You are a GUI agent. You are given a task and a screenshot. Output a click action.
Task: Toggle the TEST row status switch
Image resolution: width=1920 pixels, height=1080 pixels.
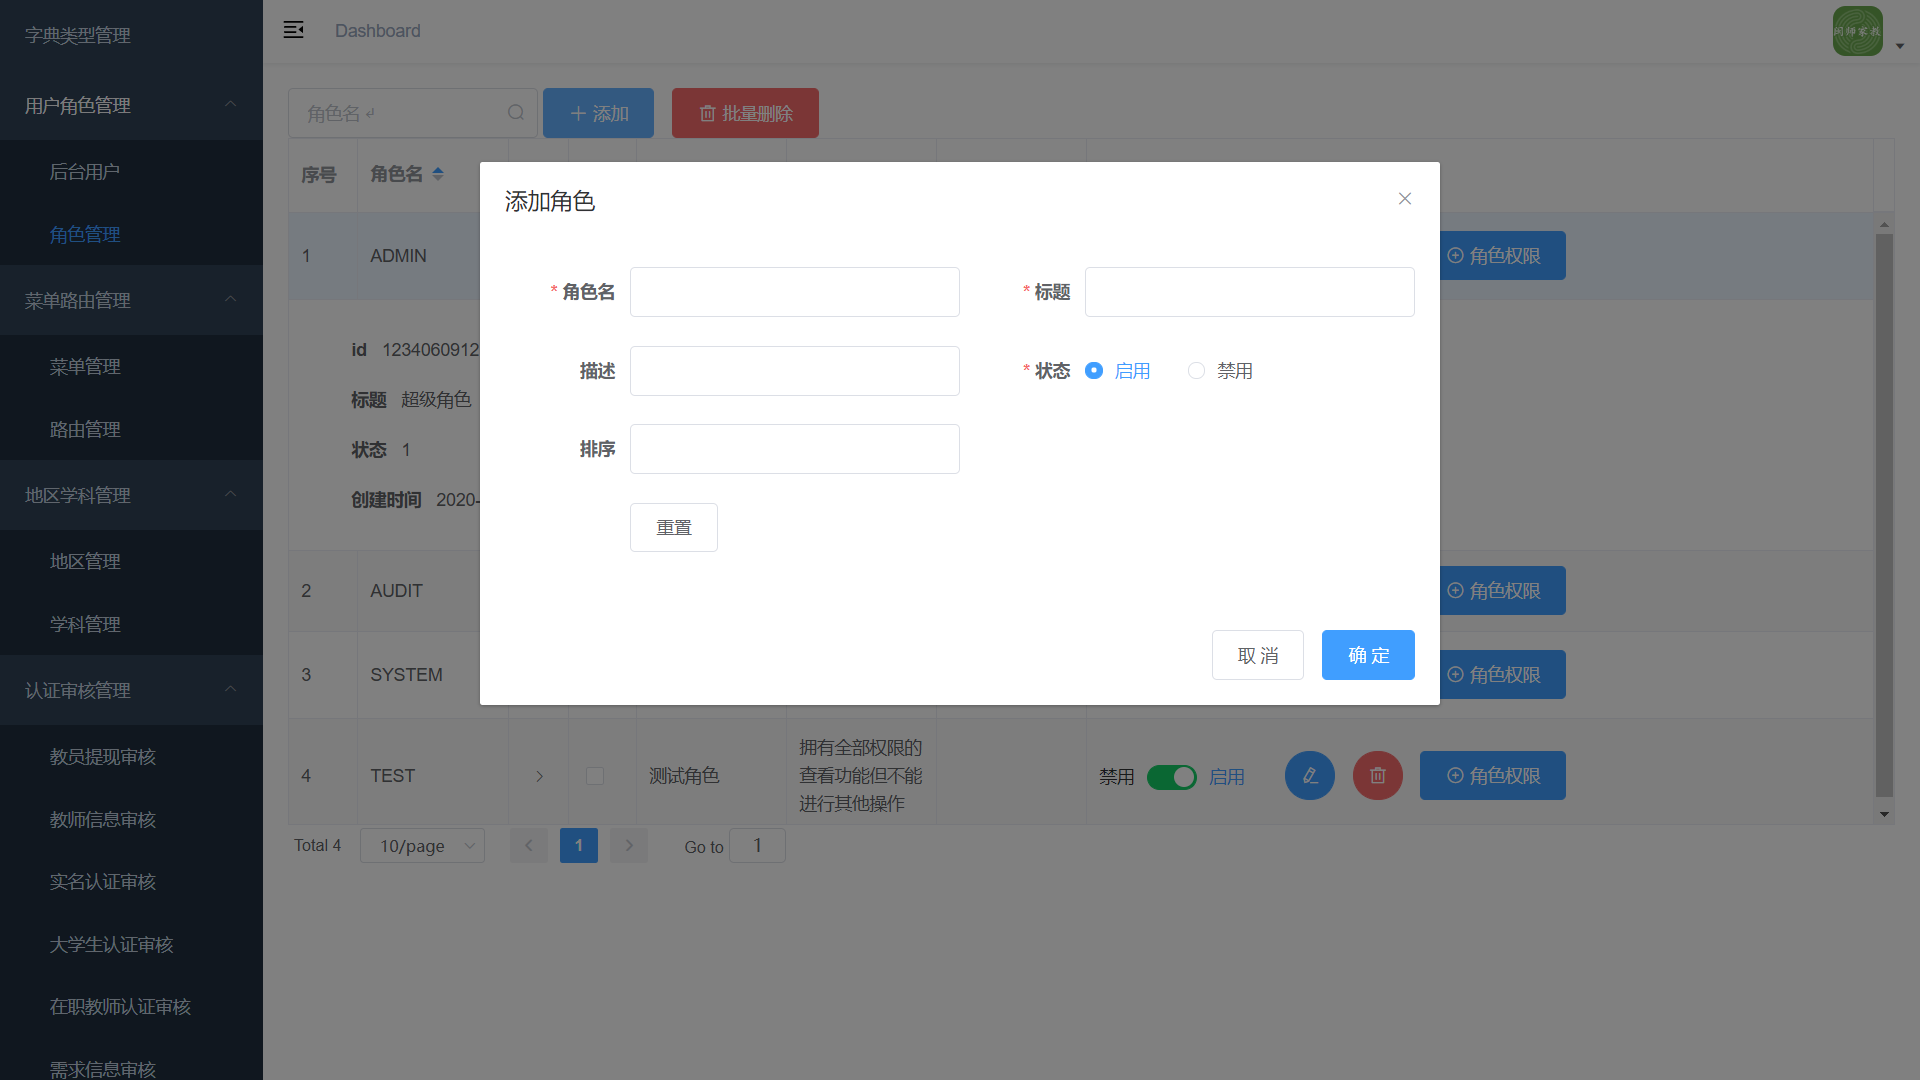[1171, 777]
